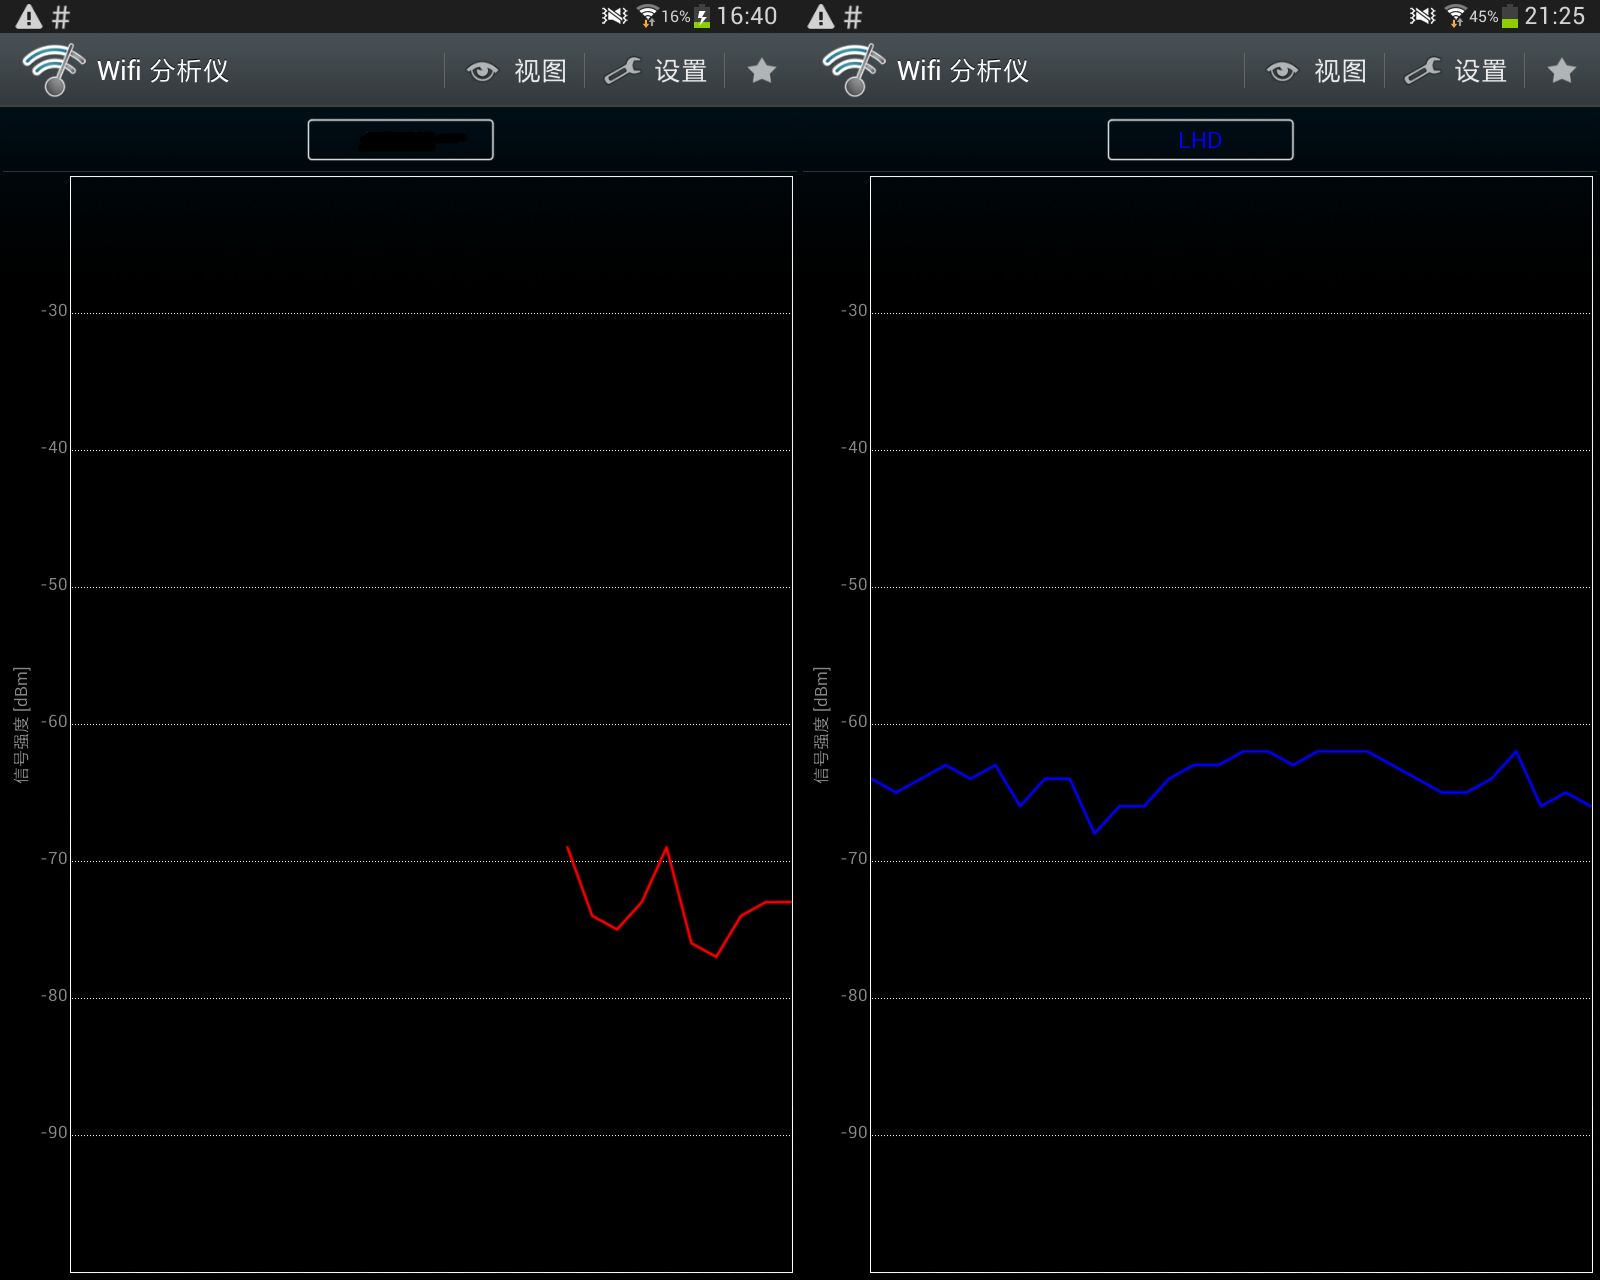Click the wrench settings icon on right screen
Screen dimensions: 1600x1280
point(1423,71)
